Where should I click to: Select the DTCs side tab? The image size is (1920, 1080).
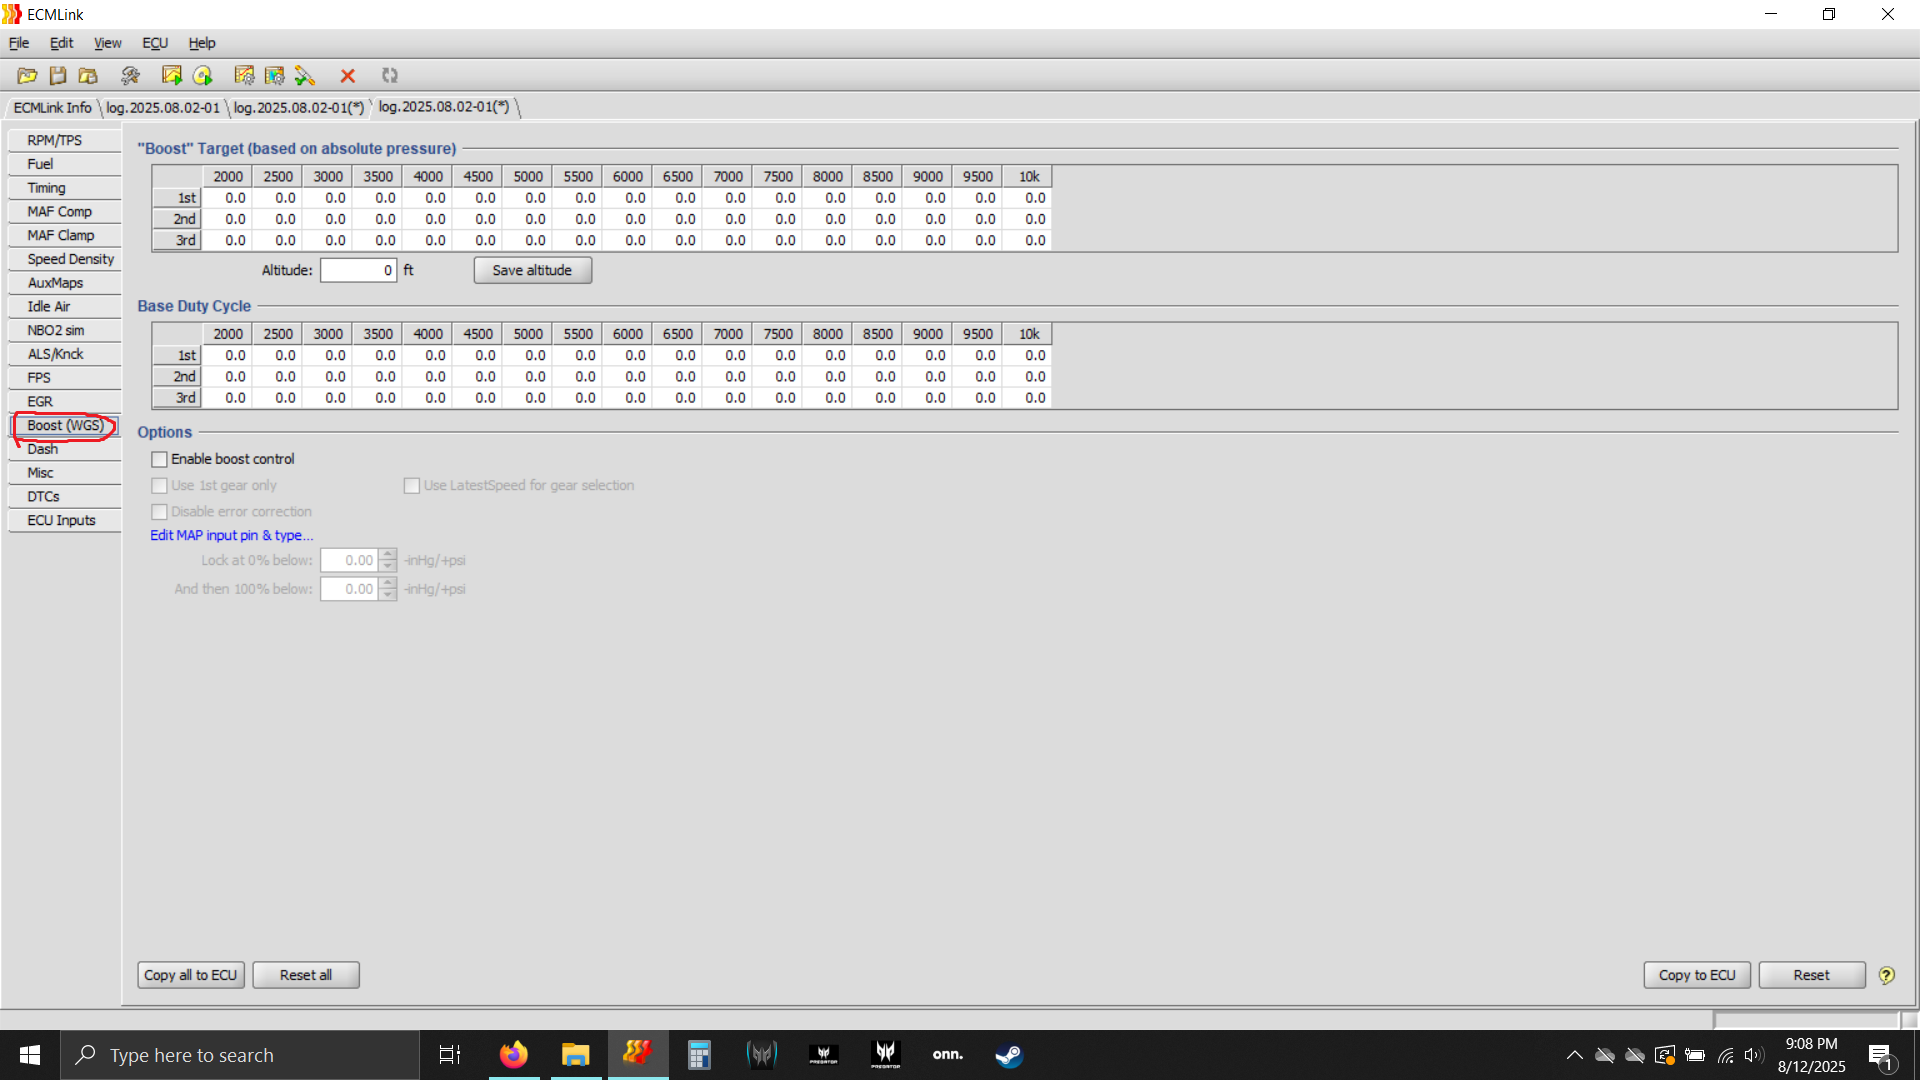pyautogui.click(x=65, y=497)
